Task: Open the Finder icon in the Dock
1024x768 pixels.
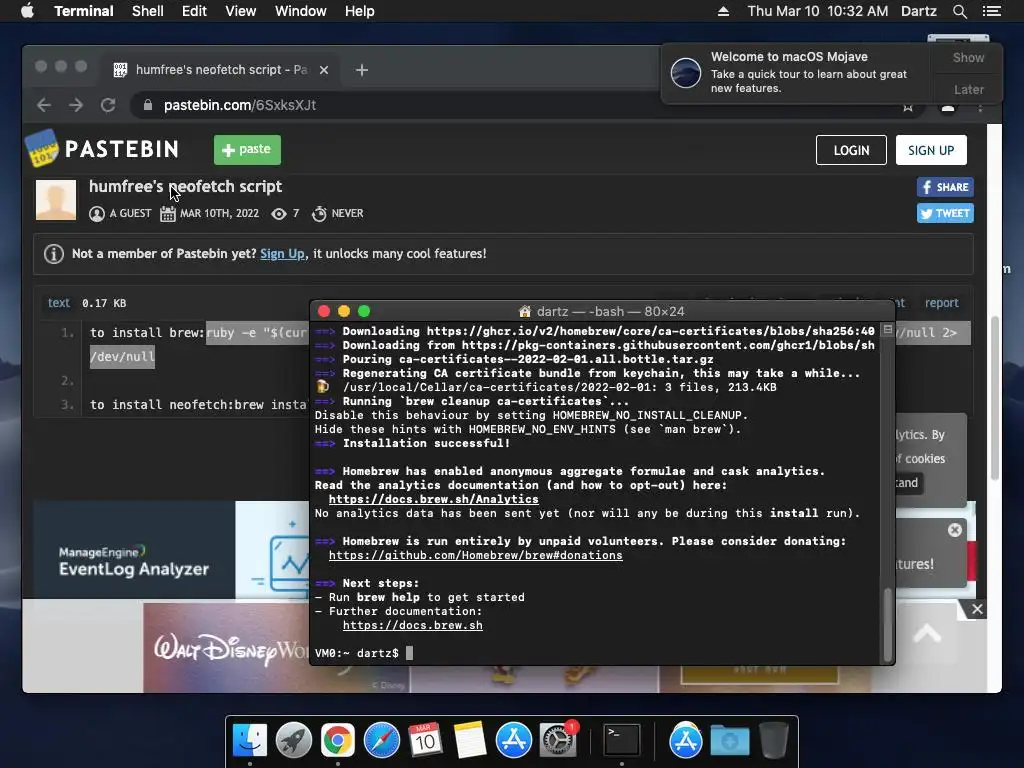Action: [250, 741]
